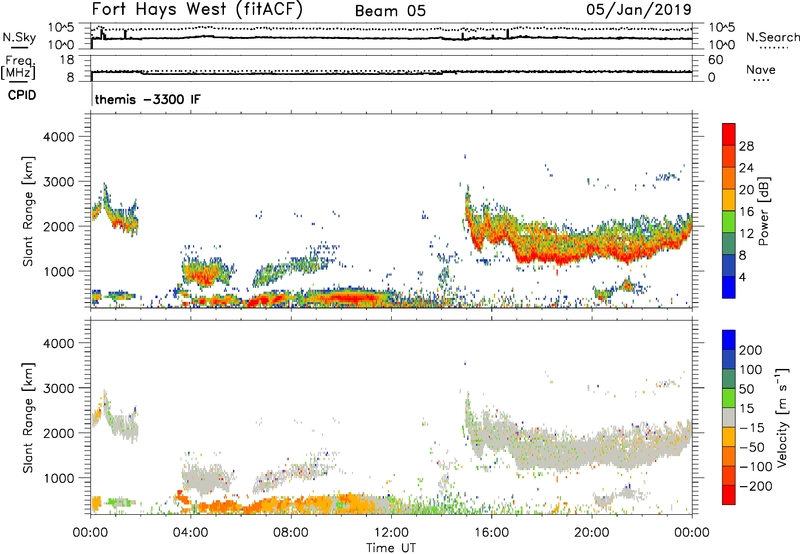Click the top red segment of Power colorbar
Image resolution: width=800 pixels, height=554 pixels.
(729, 134)
